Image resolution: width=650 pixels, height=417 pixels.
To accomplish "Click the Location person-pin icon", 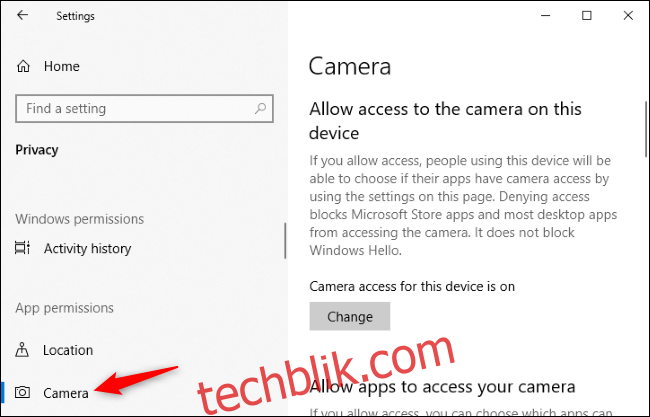I will pos(22,350).
